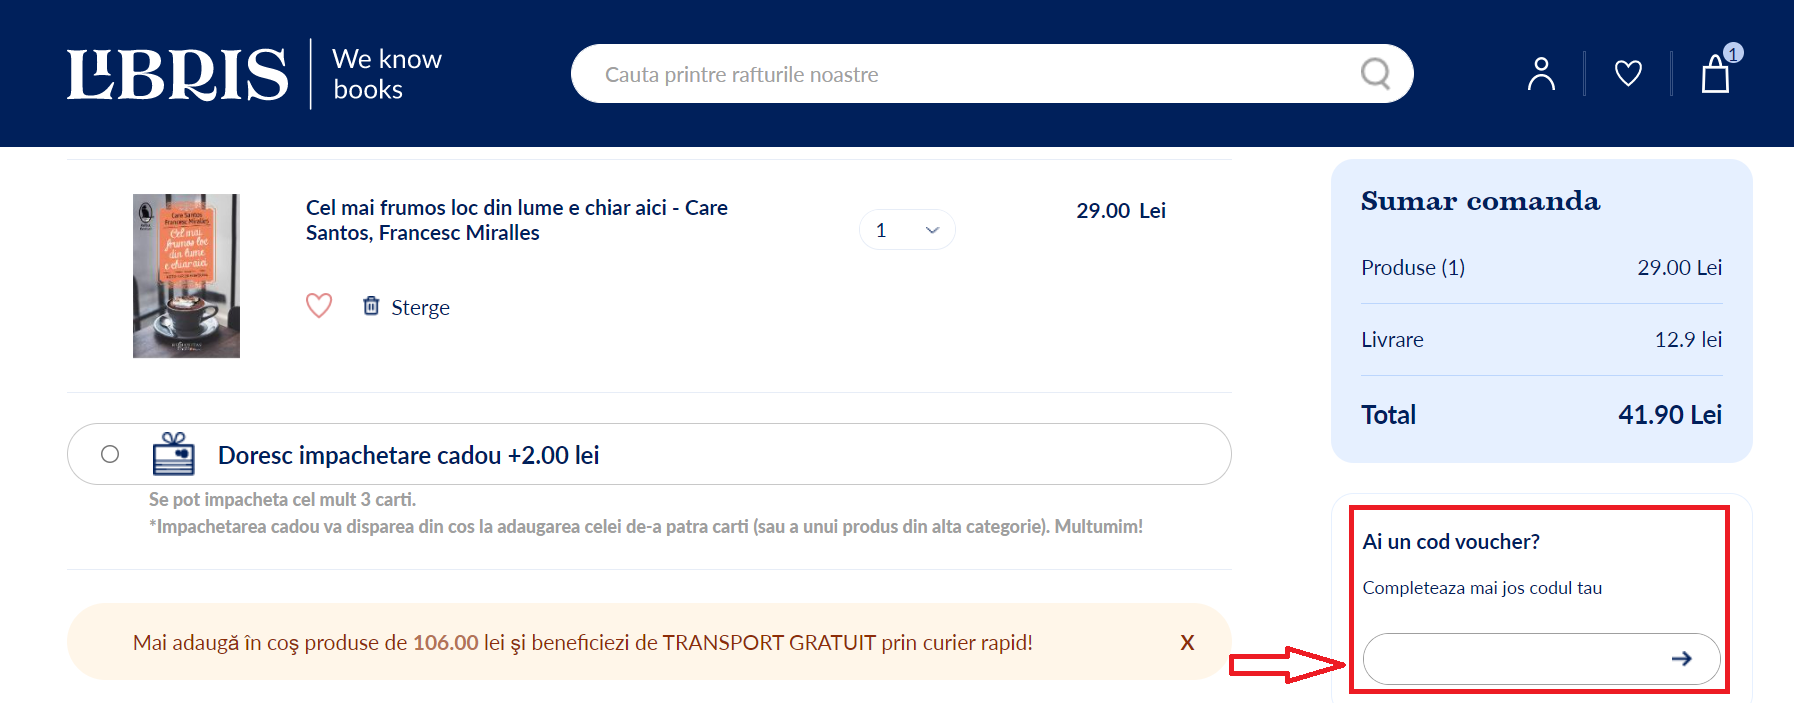1794x703 pixels.
Task: Click the Sterge link
Action: tap(420, 307)
